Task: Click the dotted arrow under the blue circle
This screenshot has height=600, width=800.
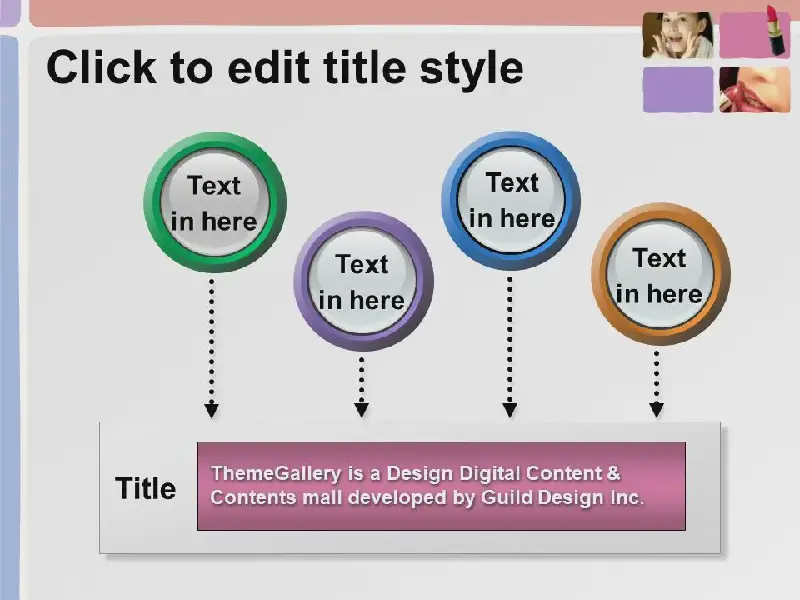Action: coord(510,346)
